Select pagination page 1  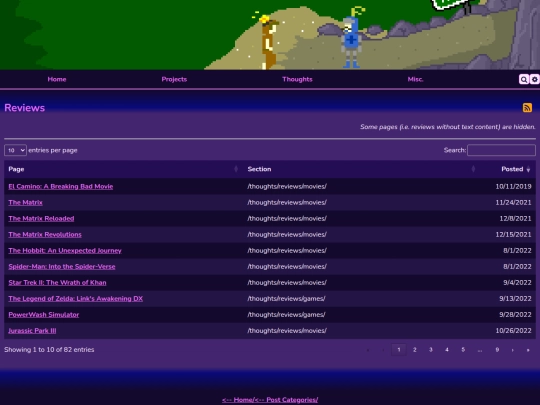pos(399,350)
